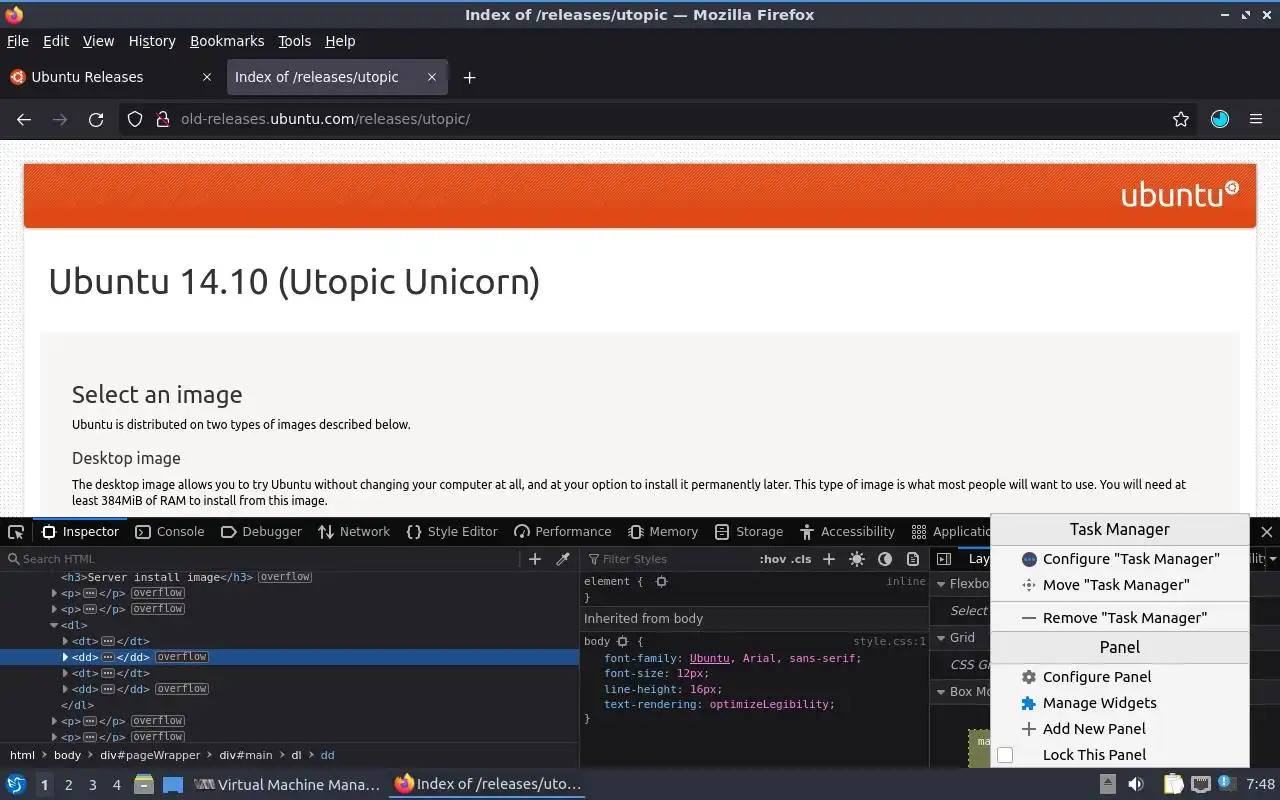This screenshot has width=1280, height=800.
Task: Switch to the Debugger tab
Action: coord(261,532)
